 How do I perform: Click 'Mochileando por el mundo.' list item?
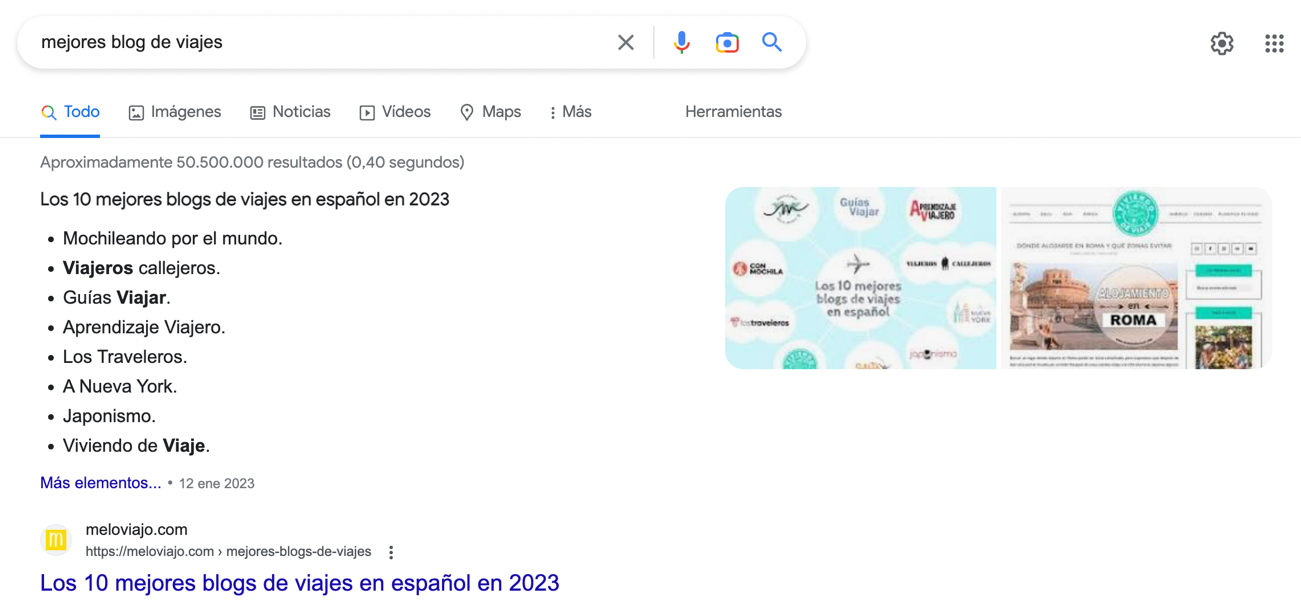(x=172, y=238)
